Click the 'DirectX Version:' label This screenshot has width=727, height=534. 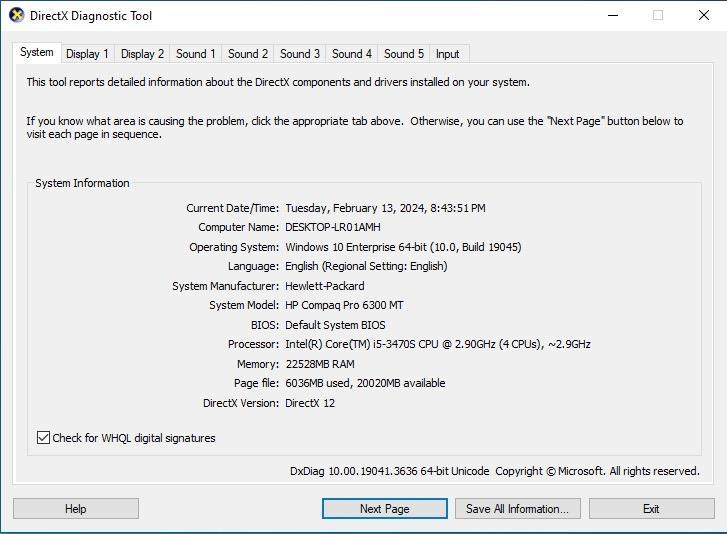241,403
